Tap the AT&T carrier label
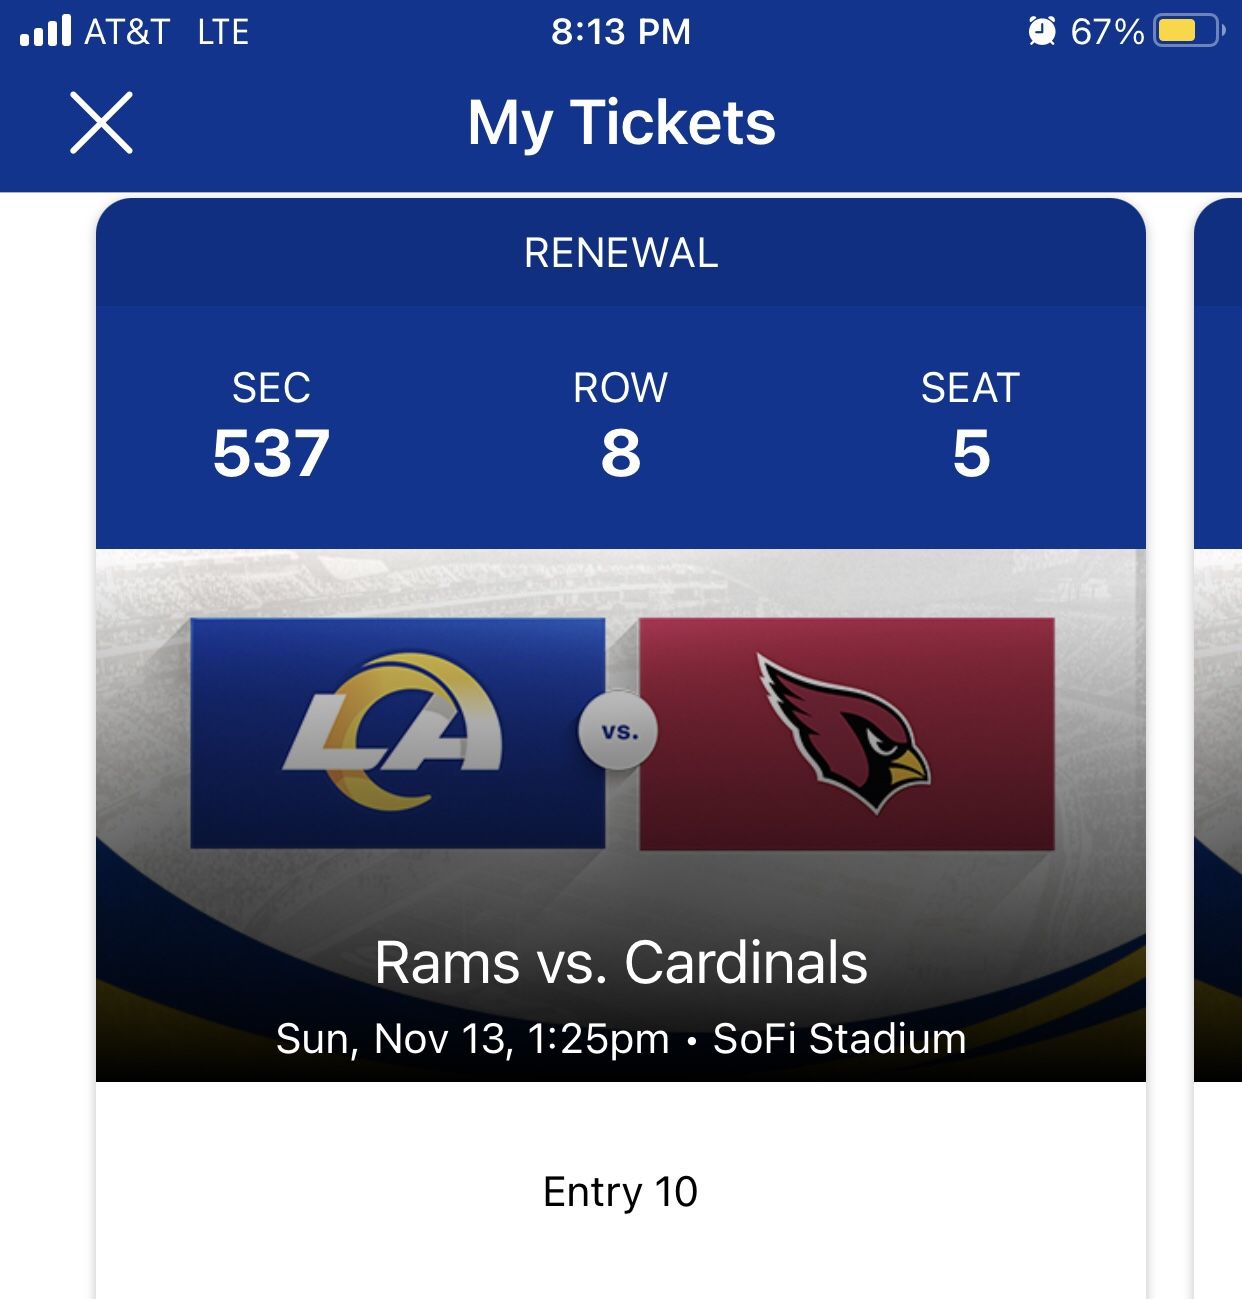 [x=127, y=31]
